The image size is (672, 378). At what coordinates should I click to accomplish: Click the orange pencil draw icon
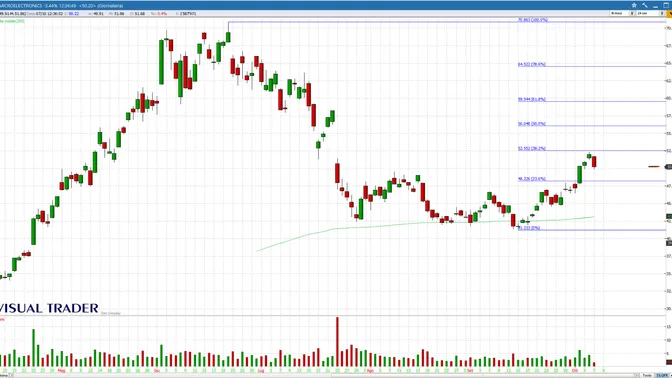[x=670, y=14]
